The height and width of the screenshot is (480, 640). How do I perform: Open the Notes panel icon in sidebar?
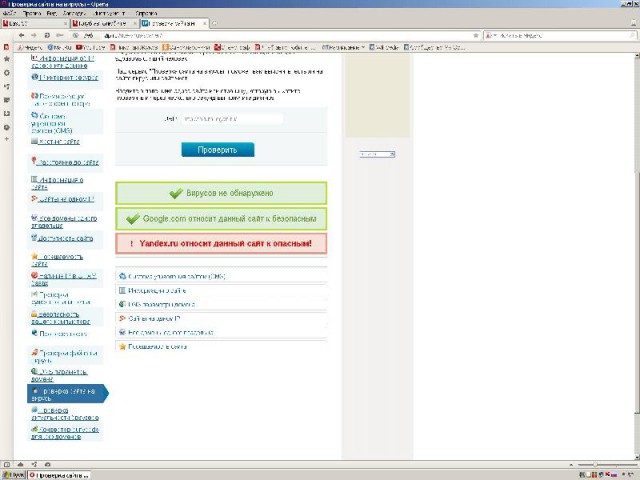tap(7, 100)
